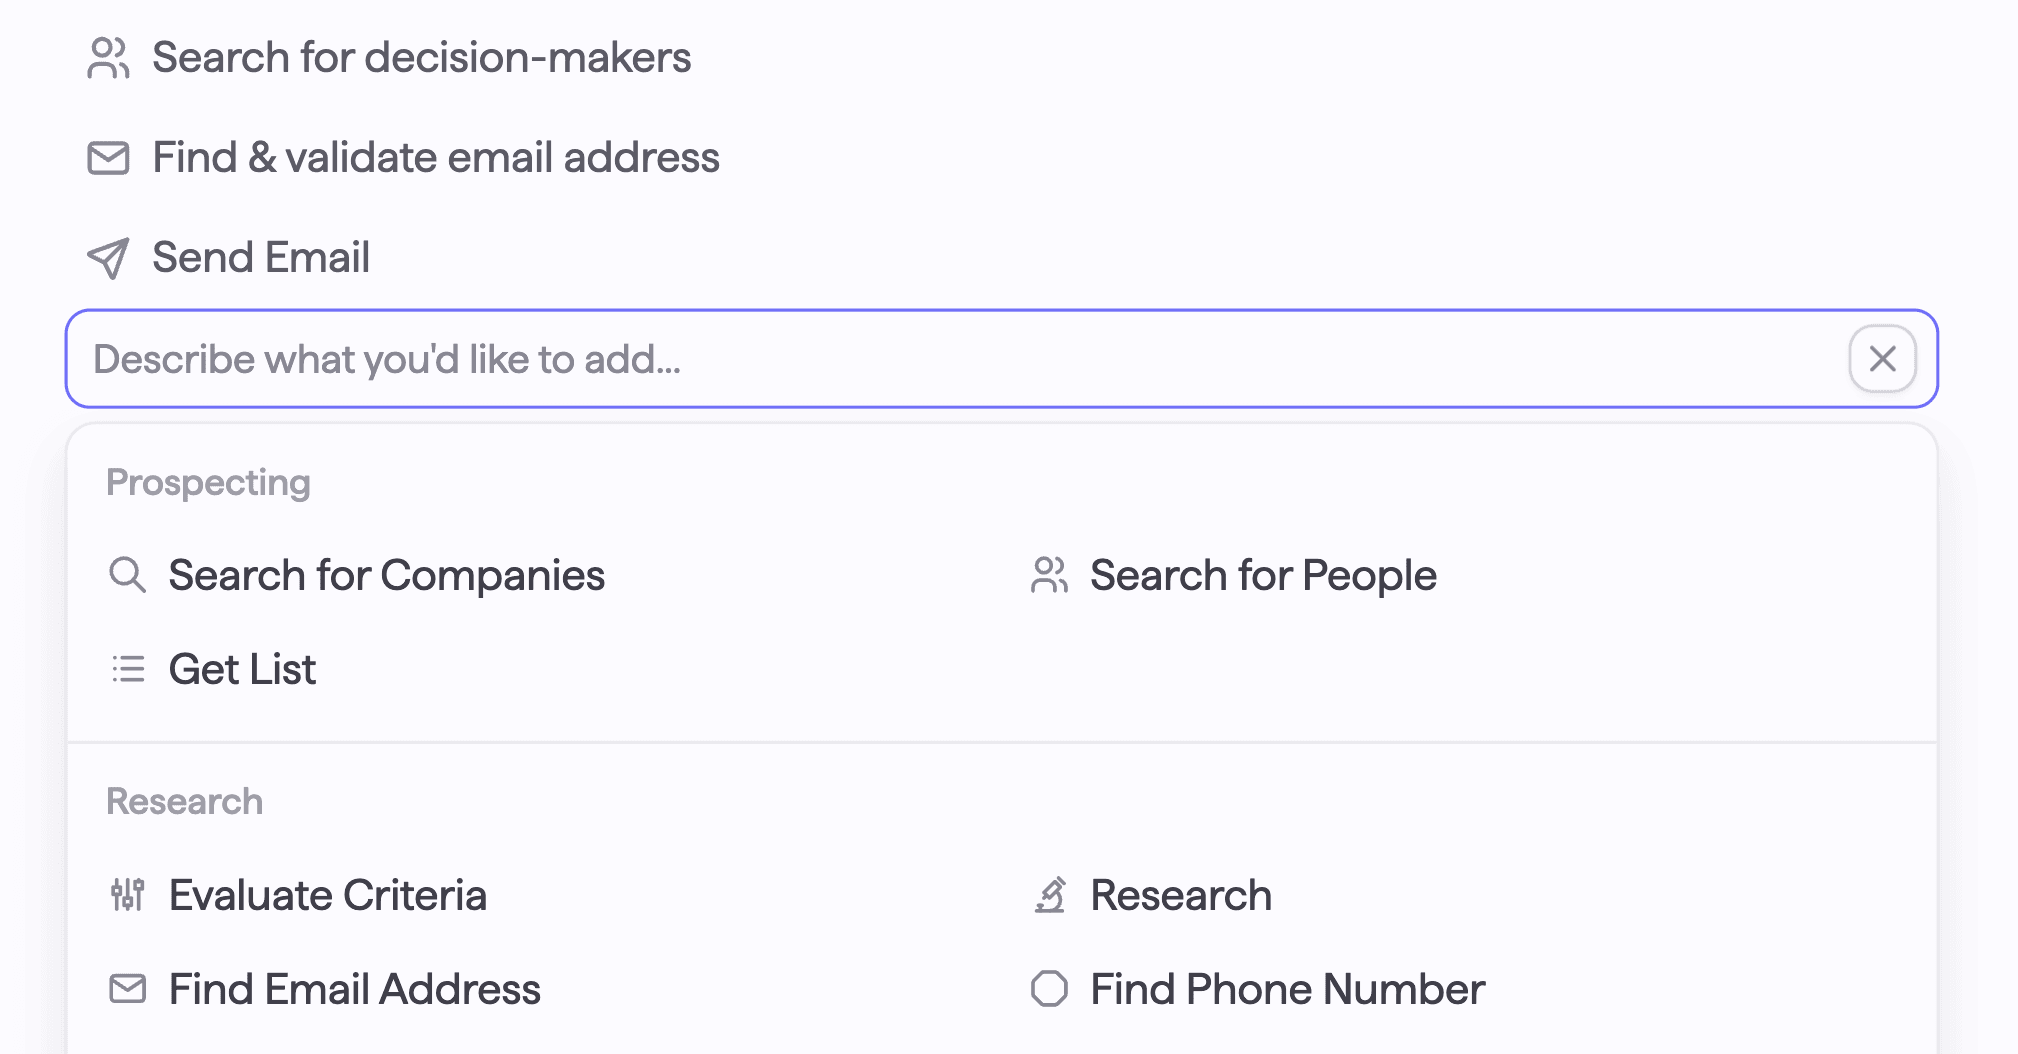Choose 'Search for Companies' option

click(x=386, y=575)
